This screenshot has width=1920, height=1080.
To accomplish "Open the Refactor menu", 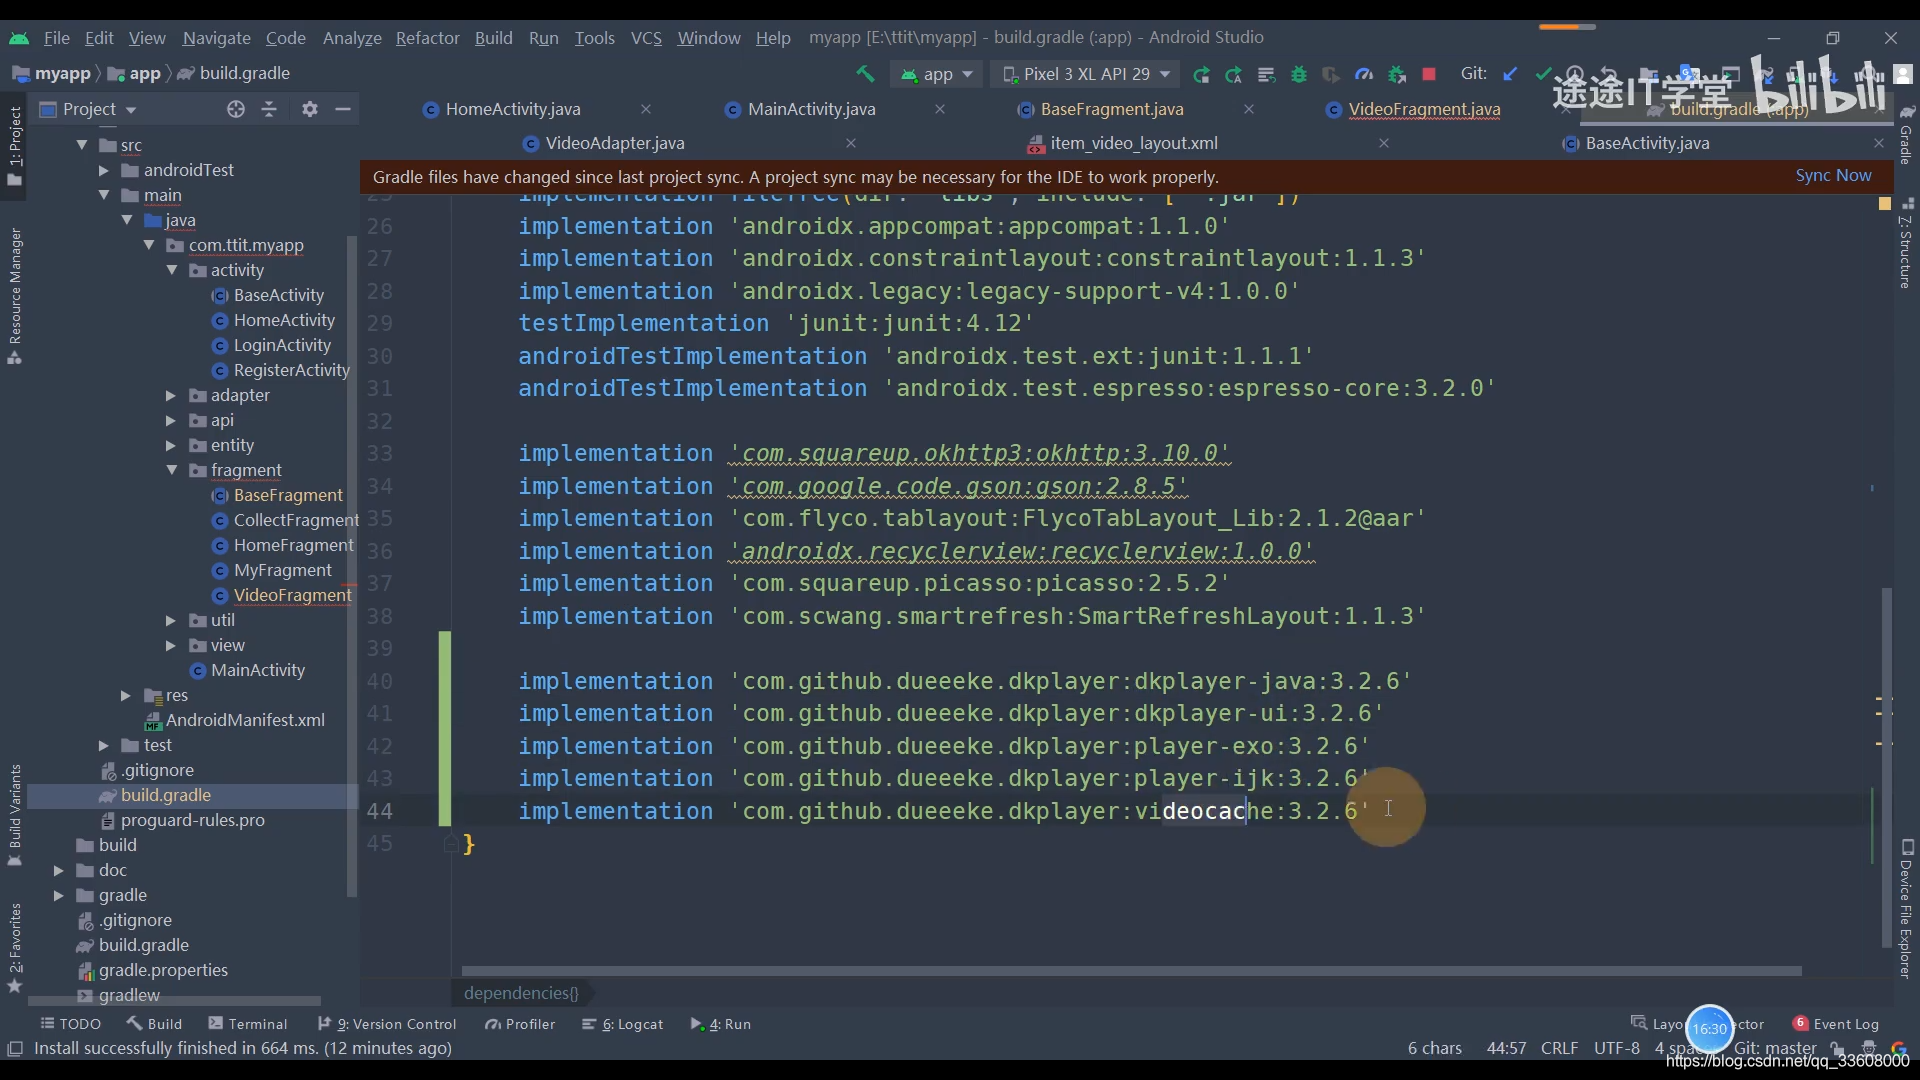I will [x=427, y=38].
